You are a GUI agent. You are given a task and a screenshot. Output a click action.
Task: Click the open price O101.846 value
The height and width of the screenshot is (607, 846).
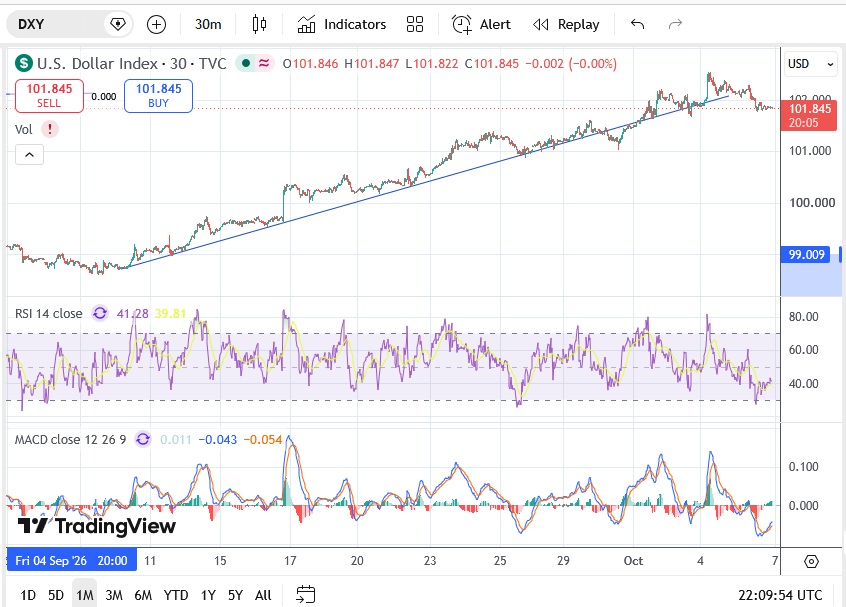click(310, 64)
